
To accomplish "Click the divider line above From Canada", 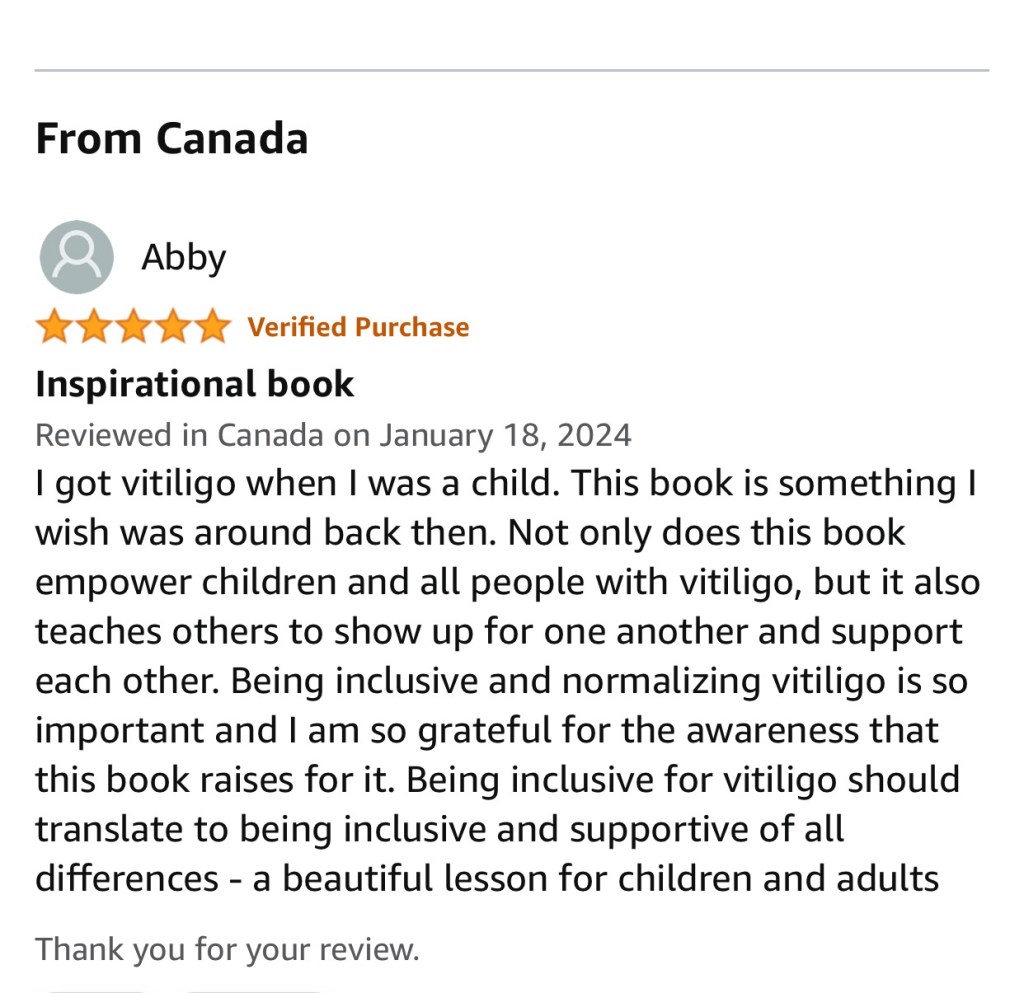I will click(512, 71).
